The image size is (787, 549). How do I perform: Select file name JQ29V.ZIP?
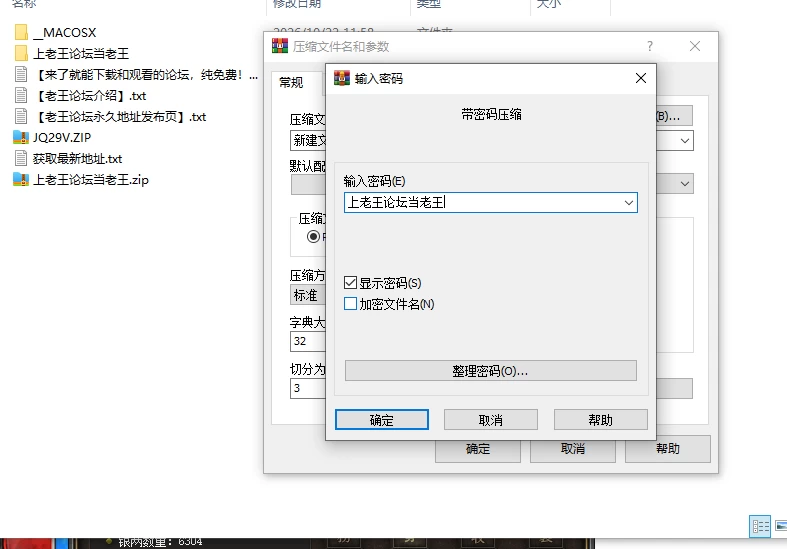click(x=62, y=137)
